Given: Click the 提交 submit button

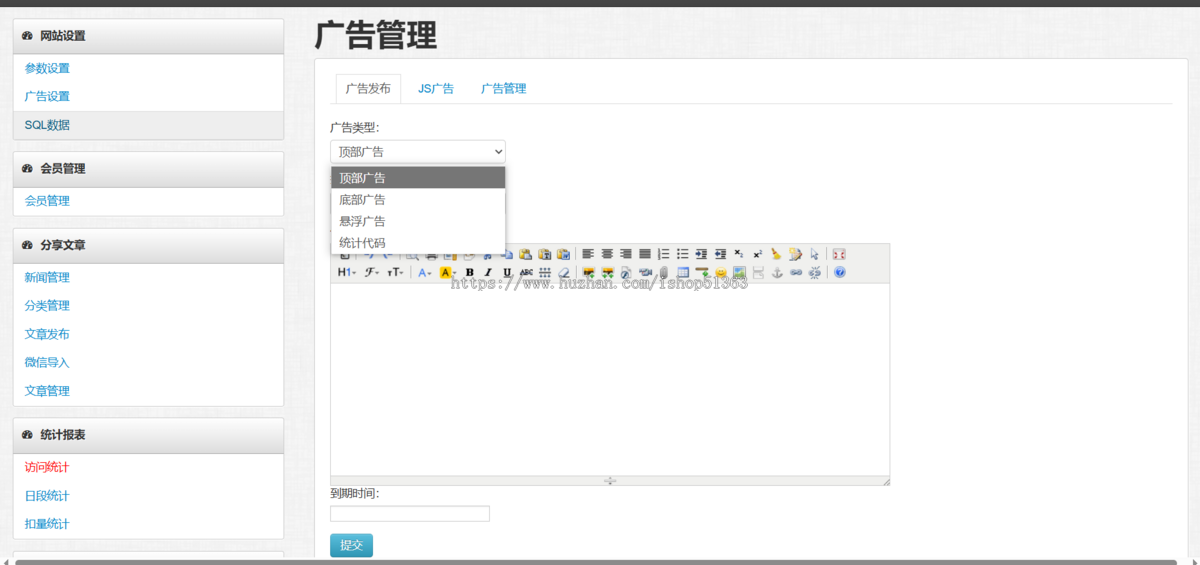Looking at the screenshot, I should (x=351, y=545).
